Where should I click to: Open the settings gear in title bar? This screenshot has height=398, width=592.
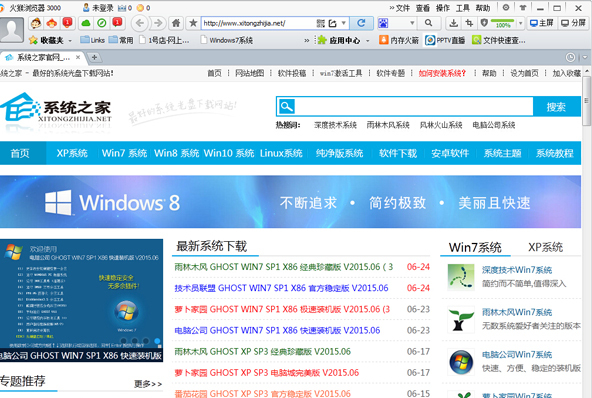click(506, 7)
